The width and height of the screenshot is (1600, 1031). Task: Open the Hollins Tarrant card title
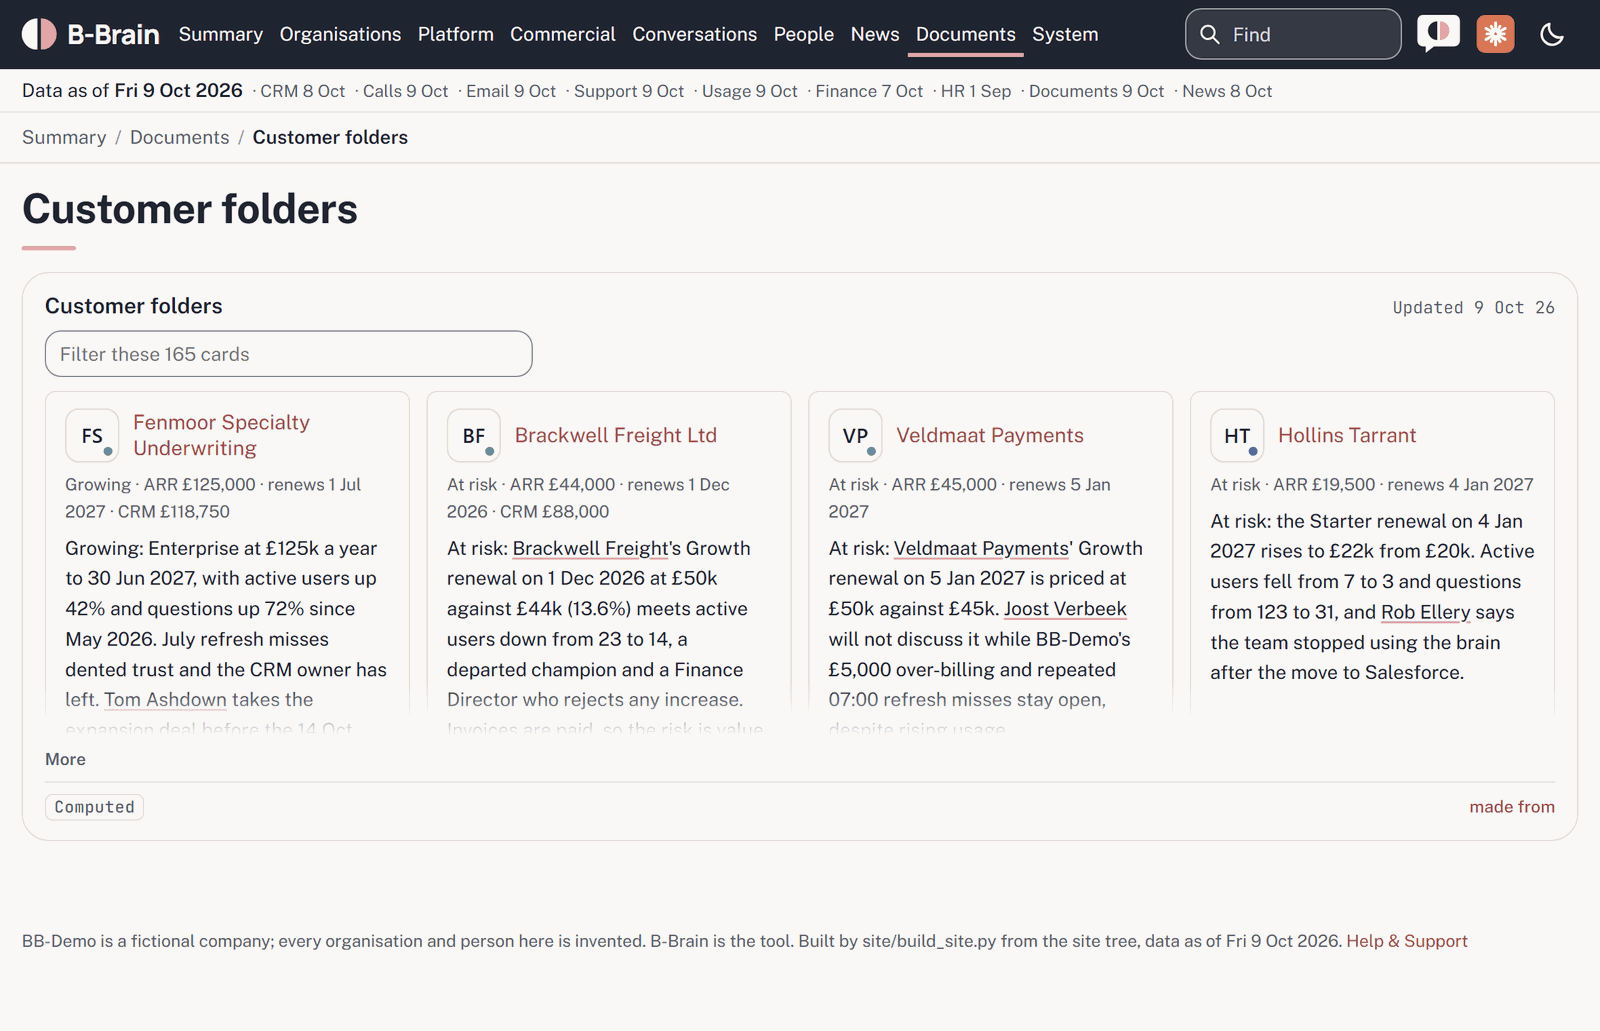(x=1347, y=435)
